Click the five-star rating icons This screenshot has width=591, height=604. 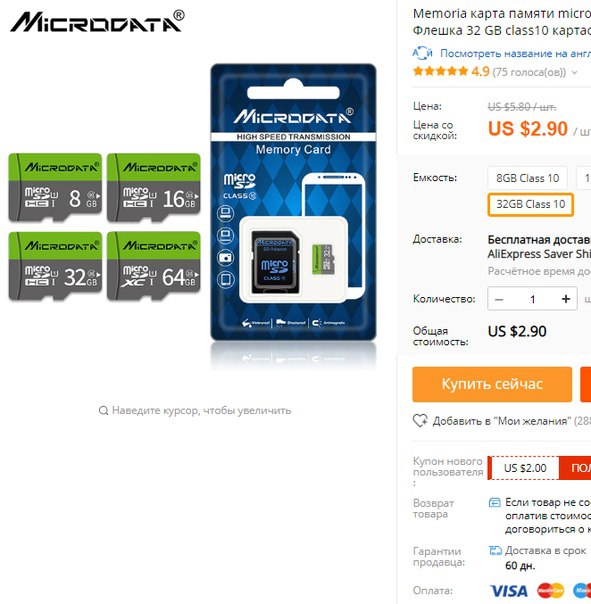click(x=440, y=71)
